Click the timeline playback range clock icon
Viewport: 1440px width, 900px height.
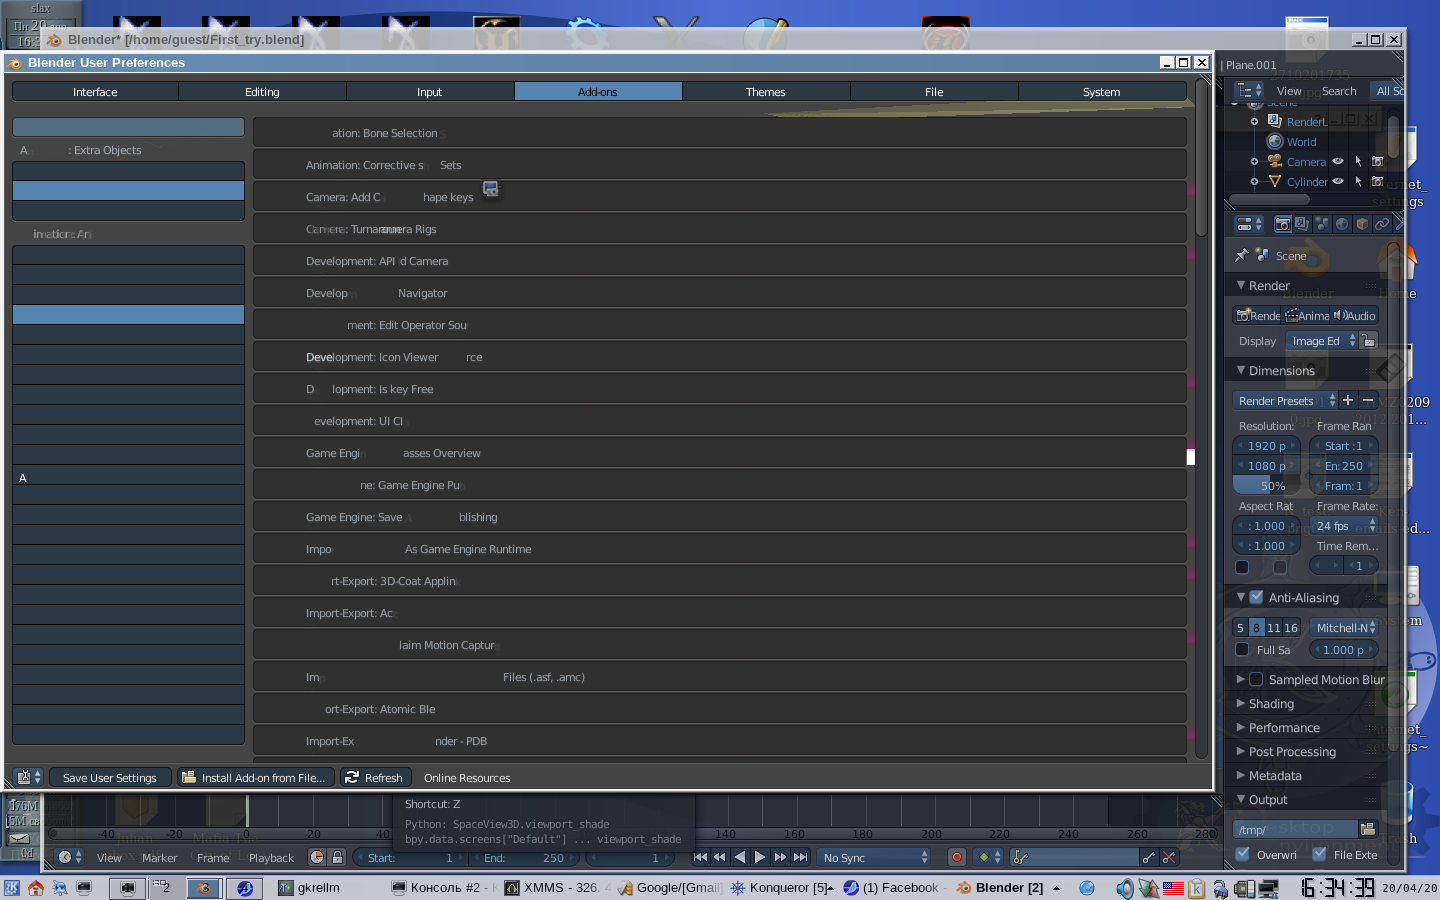(x=317, y=857)
